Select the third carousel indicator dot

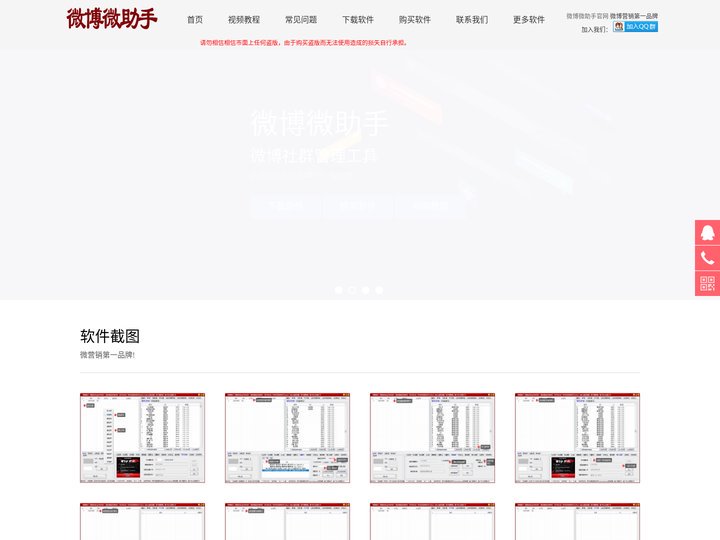[x=366, y=290]
